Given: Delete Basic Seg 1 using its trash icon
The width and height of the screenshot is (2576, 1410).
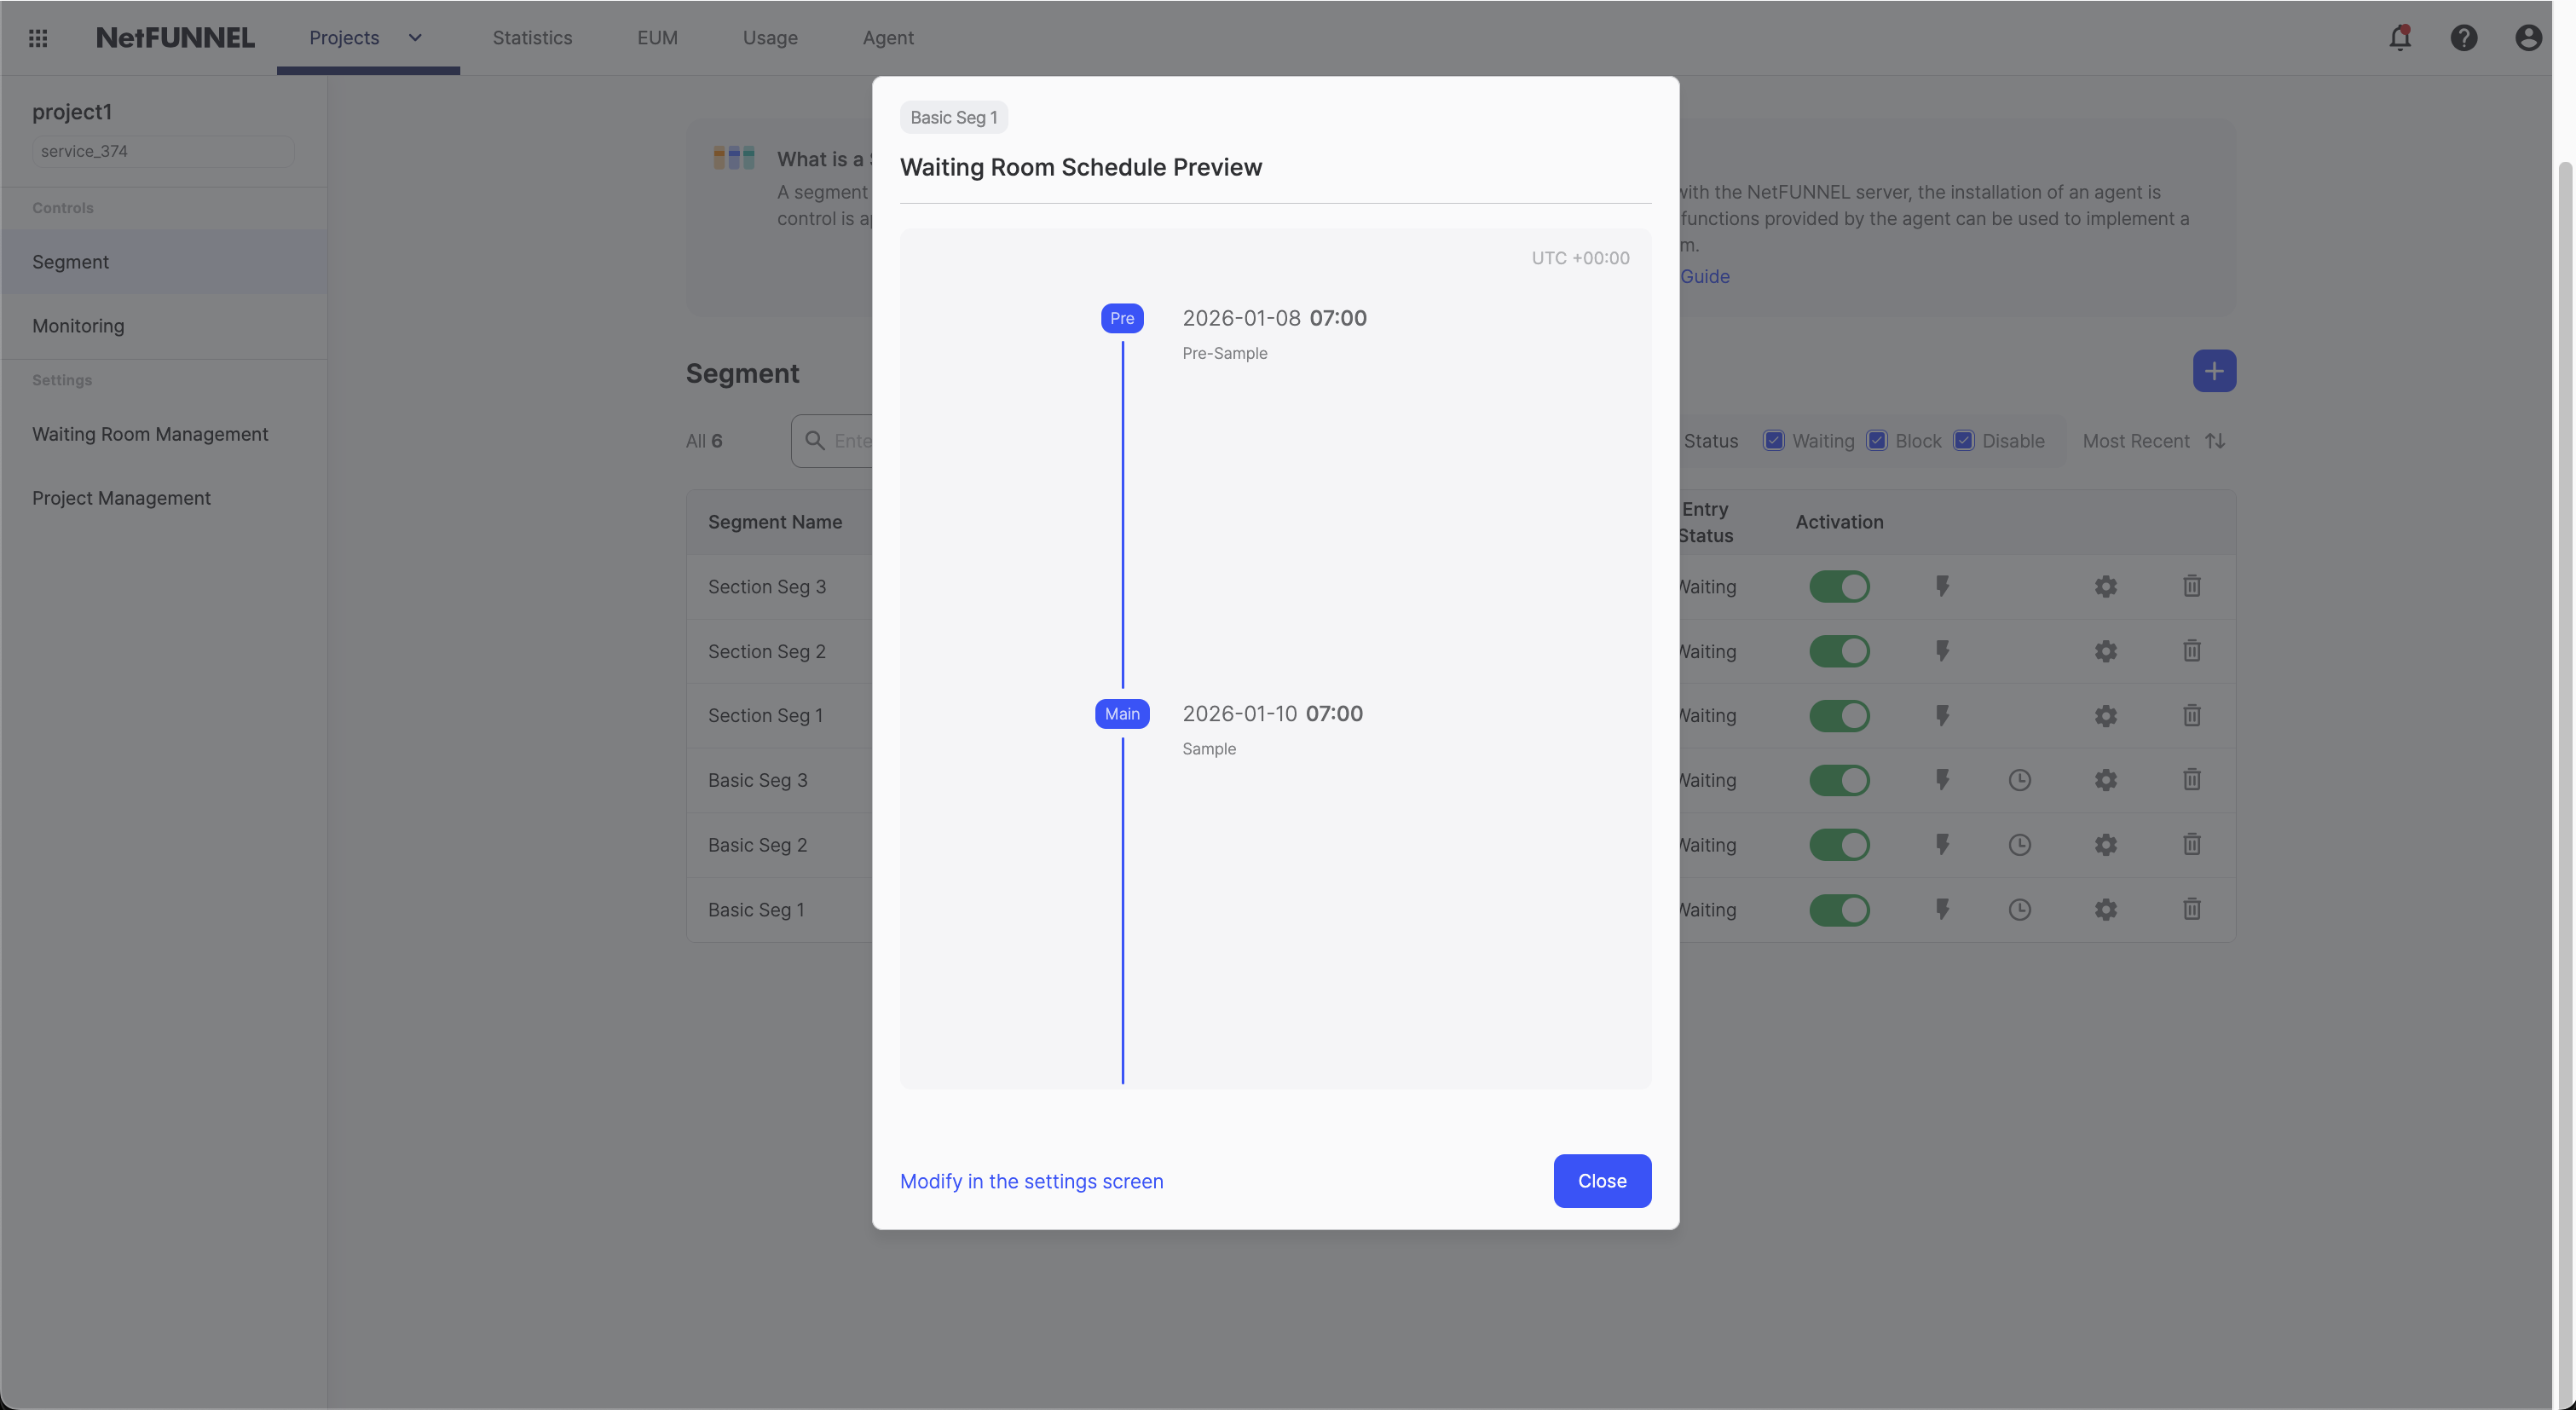Looking at the screenshot, I should point(2191,909).
